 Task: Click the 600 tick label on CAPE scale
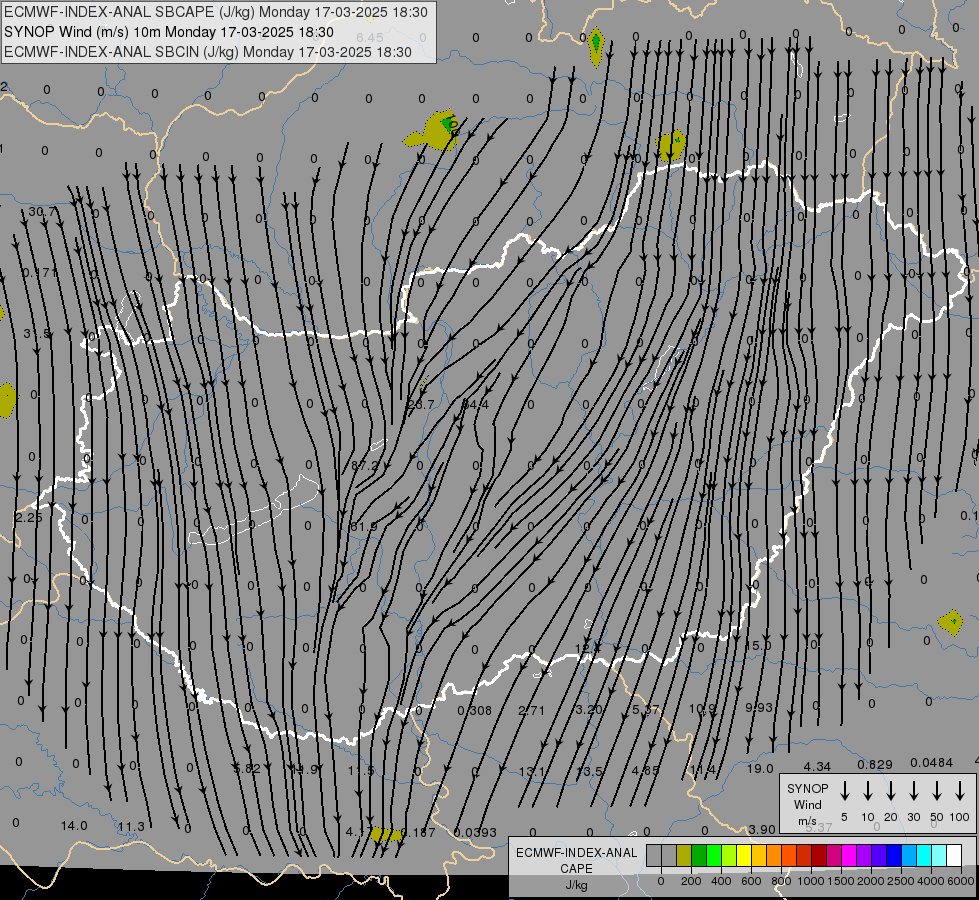point(751,881)
